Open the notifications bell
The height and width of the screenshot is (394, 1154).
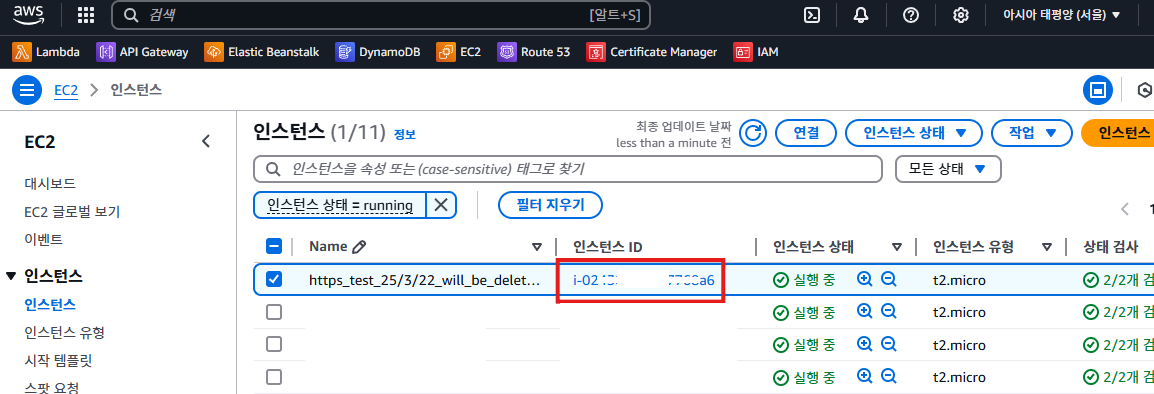tap(861, 15)
